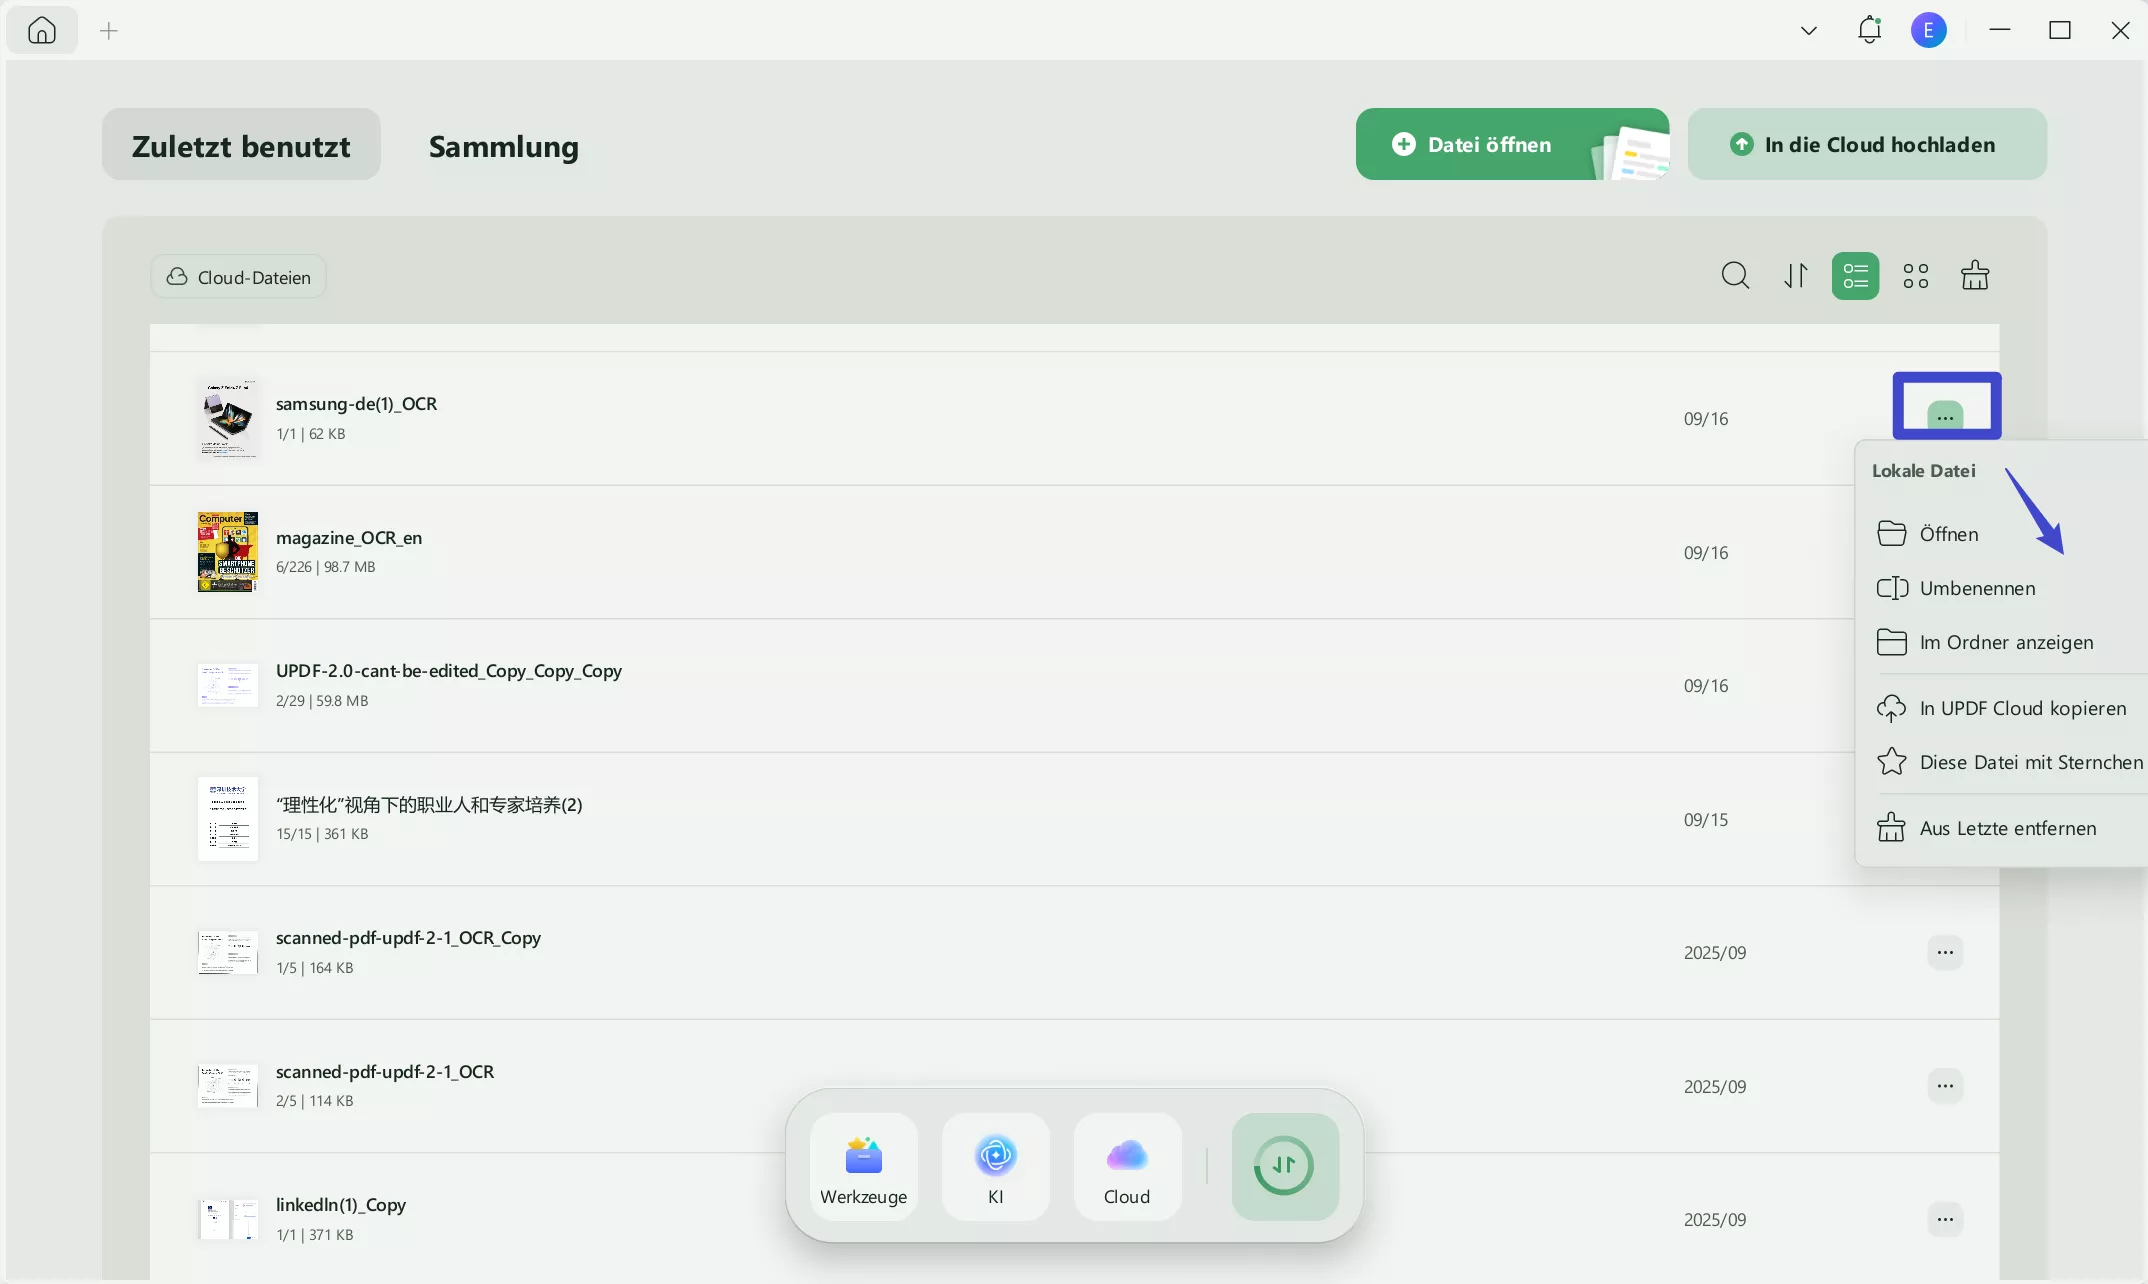Switch to grid view layout

(1915, 276)
